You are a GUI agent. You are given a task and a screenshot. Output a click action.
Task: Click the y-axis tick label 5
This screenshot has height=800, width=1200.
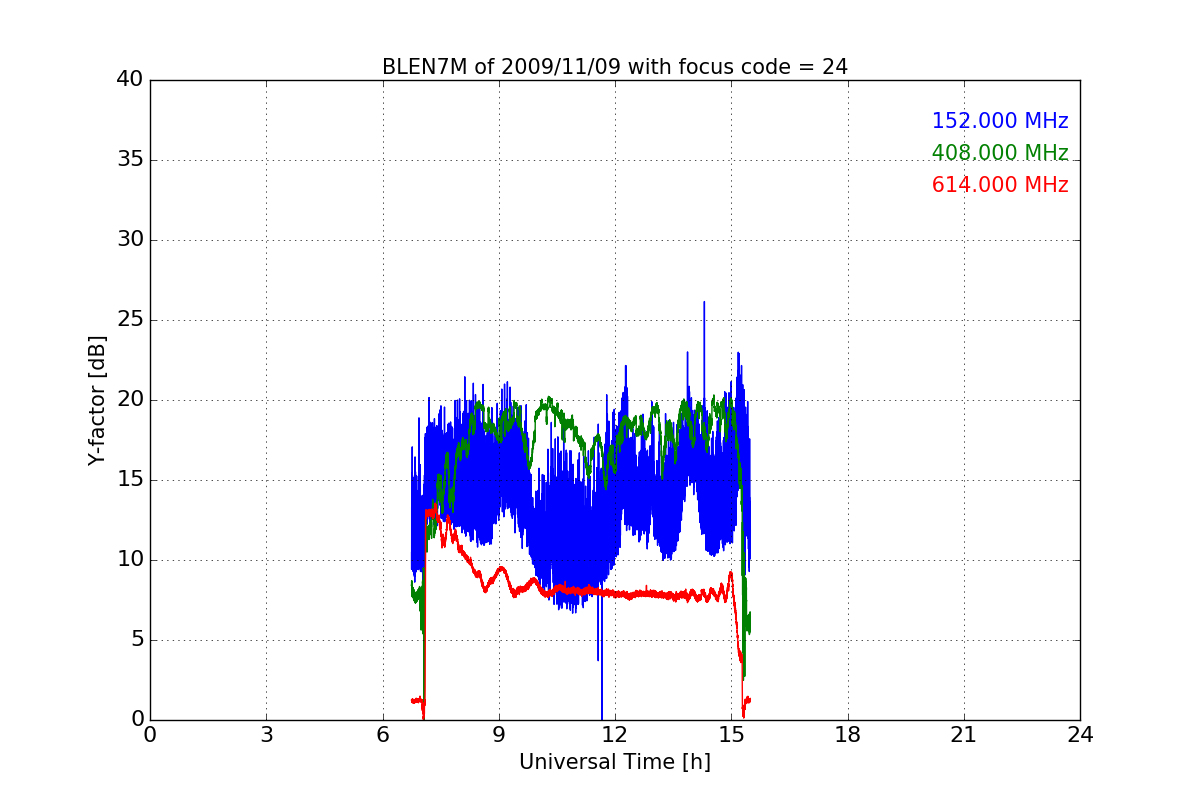click(137, 640)
